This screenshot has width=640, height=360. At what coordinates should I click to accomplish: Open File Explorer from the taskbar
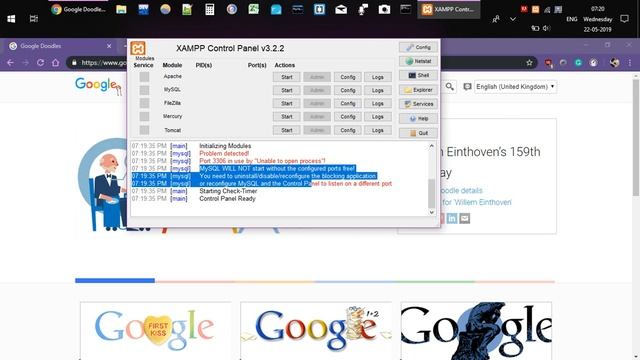[121, 9]
